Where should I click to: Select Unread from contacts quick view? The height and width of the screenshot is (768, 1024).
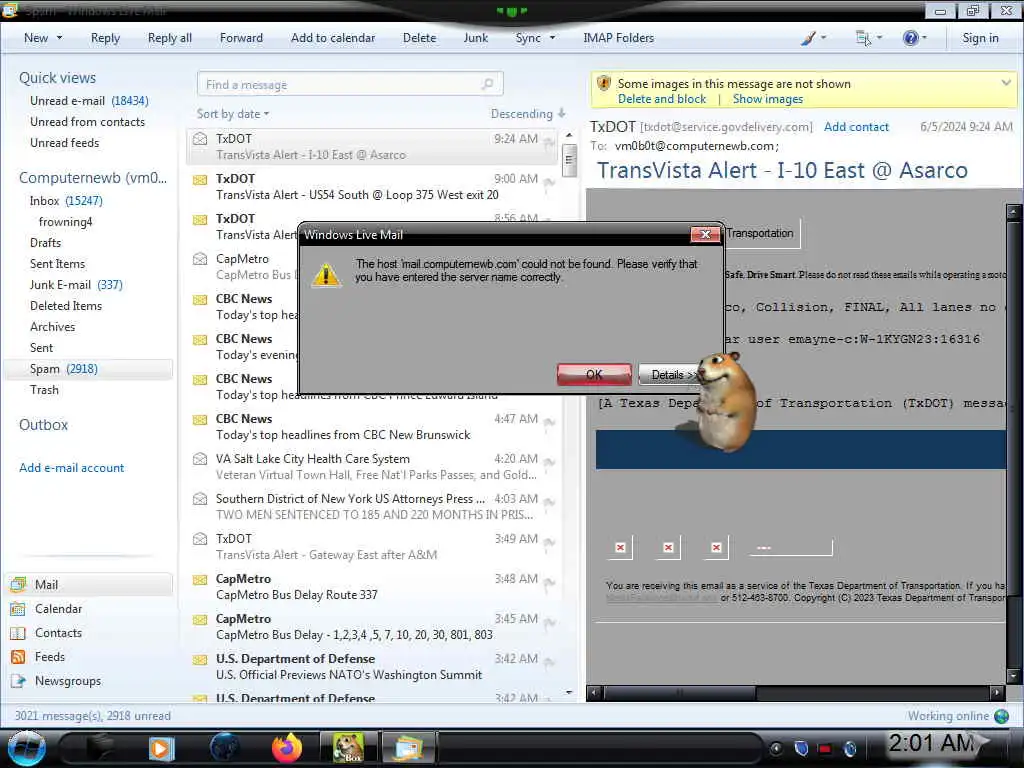click(88, 121)
